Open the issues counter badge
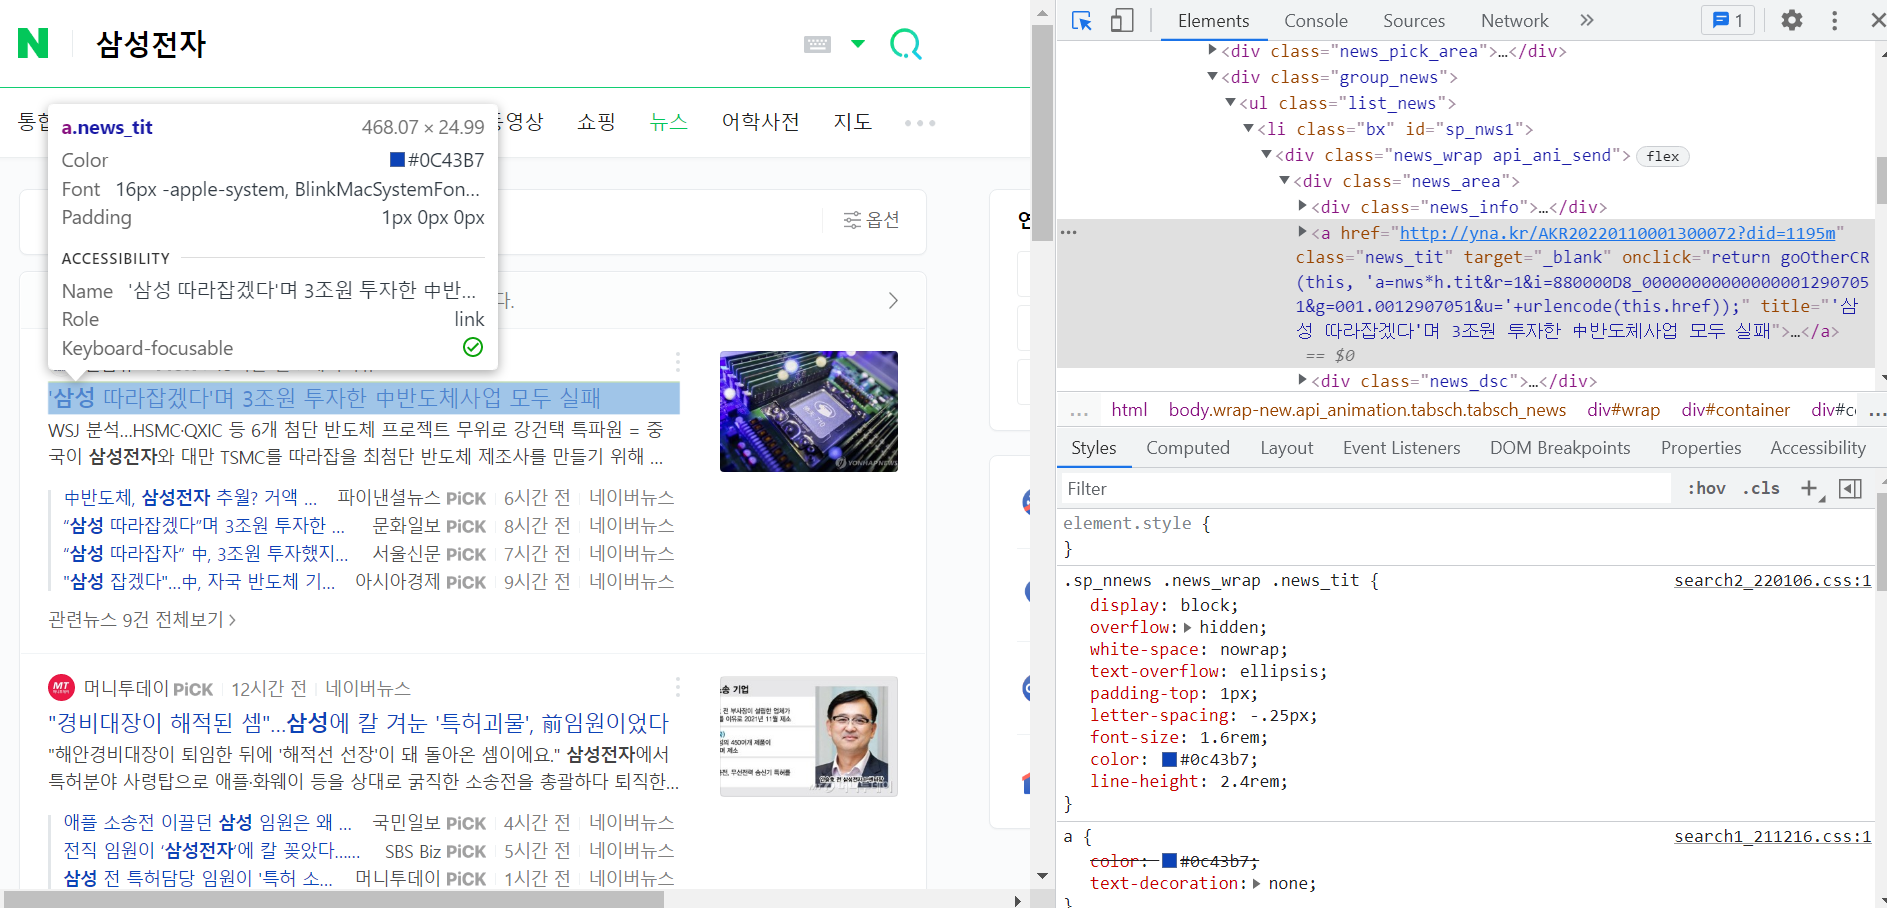Viewport: 1887px width, 908px height. pos(1728,20)
